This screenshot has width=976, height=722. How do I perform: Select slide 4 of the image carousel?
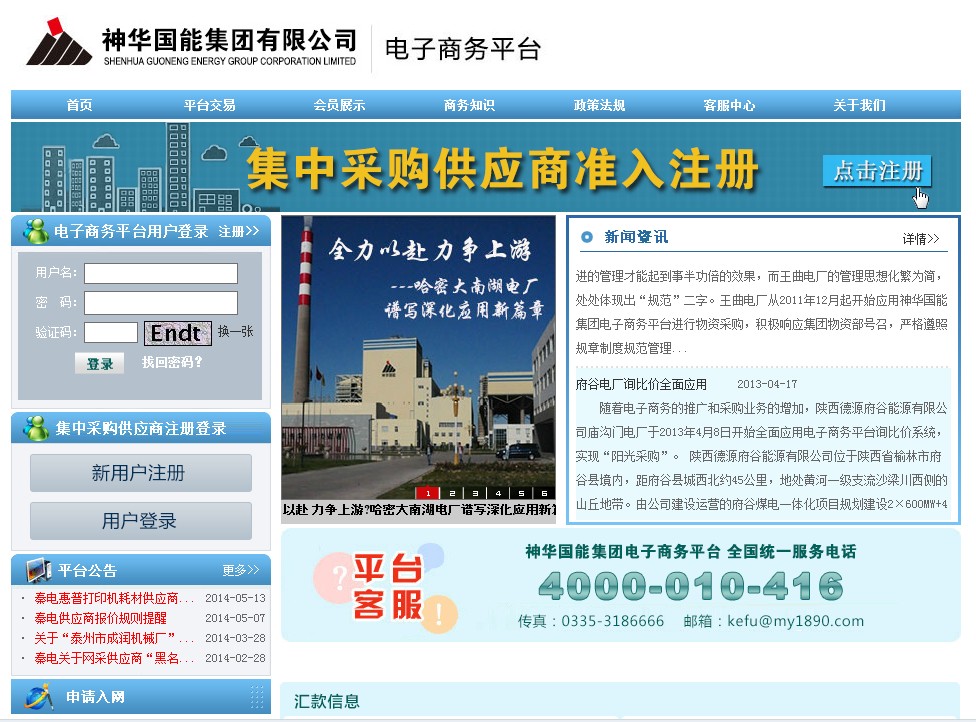[498, 493]
